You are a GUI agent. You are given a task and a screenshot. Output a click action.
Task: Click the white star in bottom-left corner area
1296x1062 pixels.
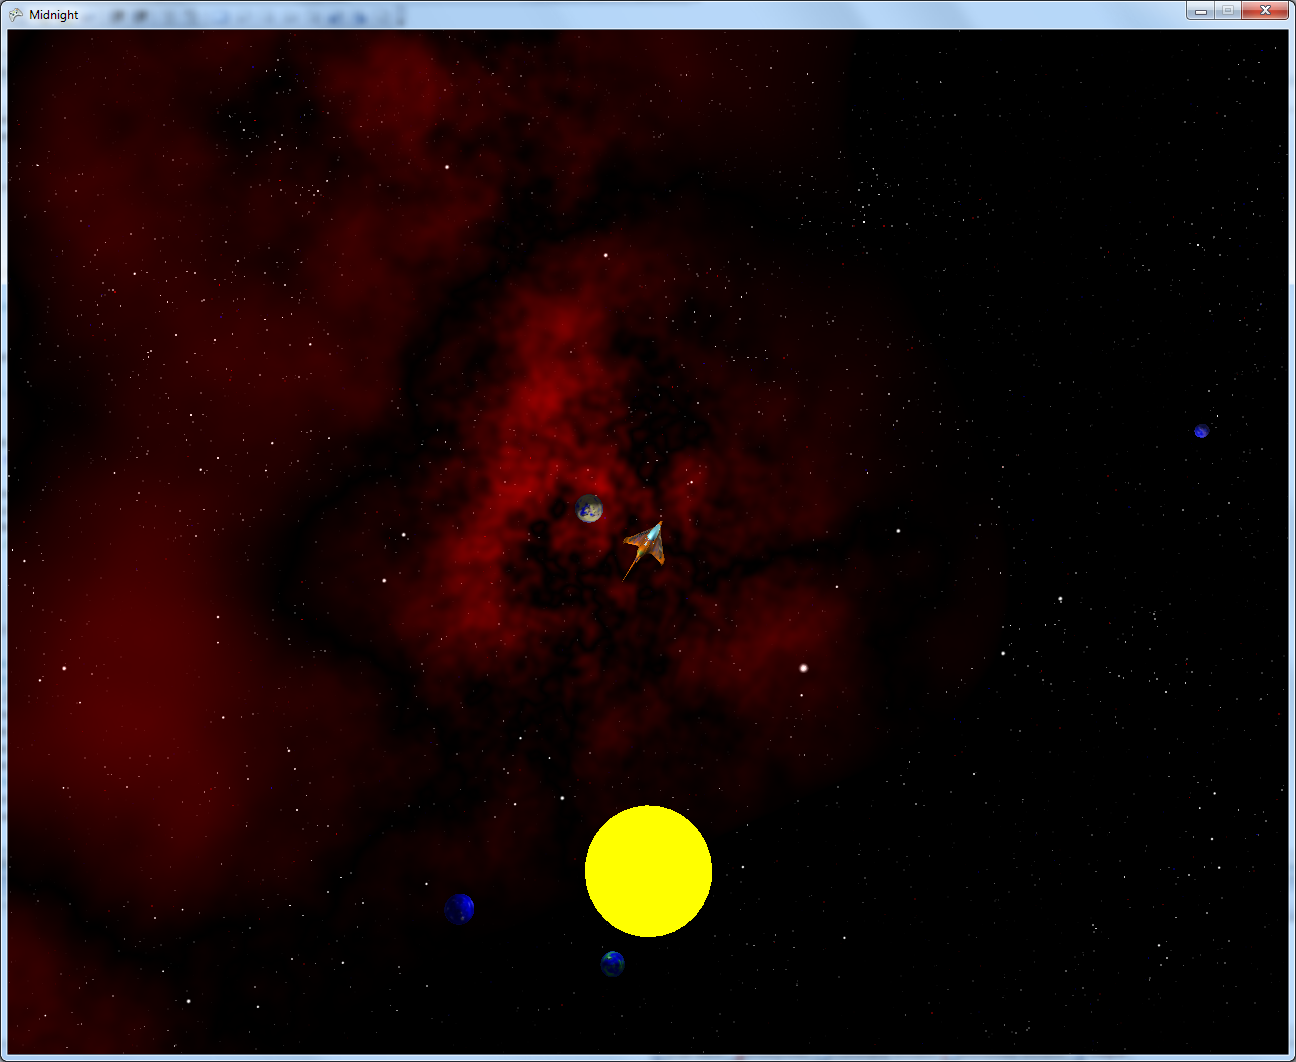tap(188, 1000)
